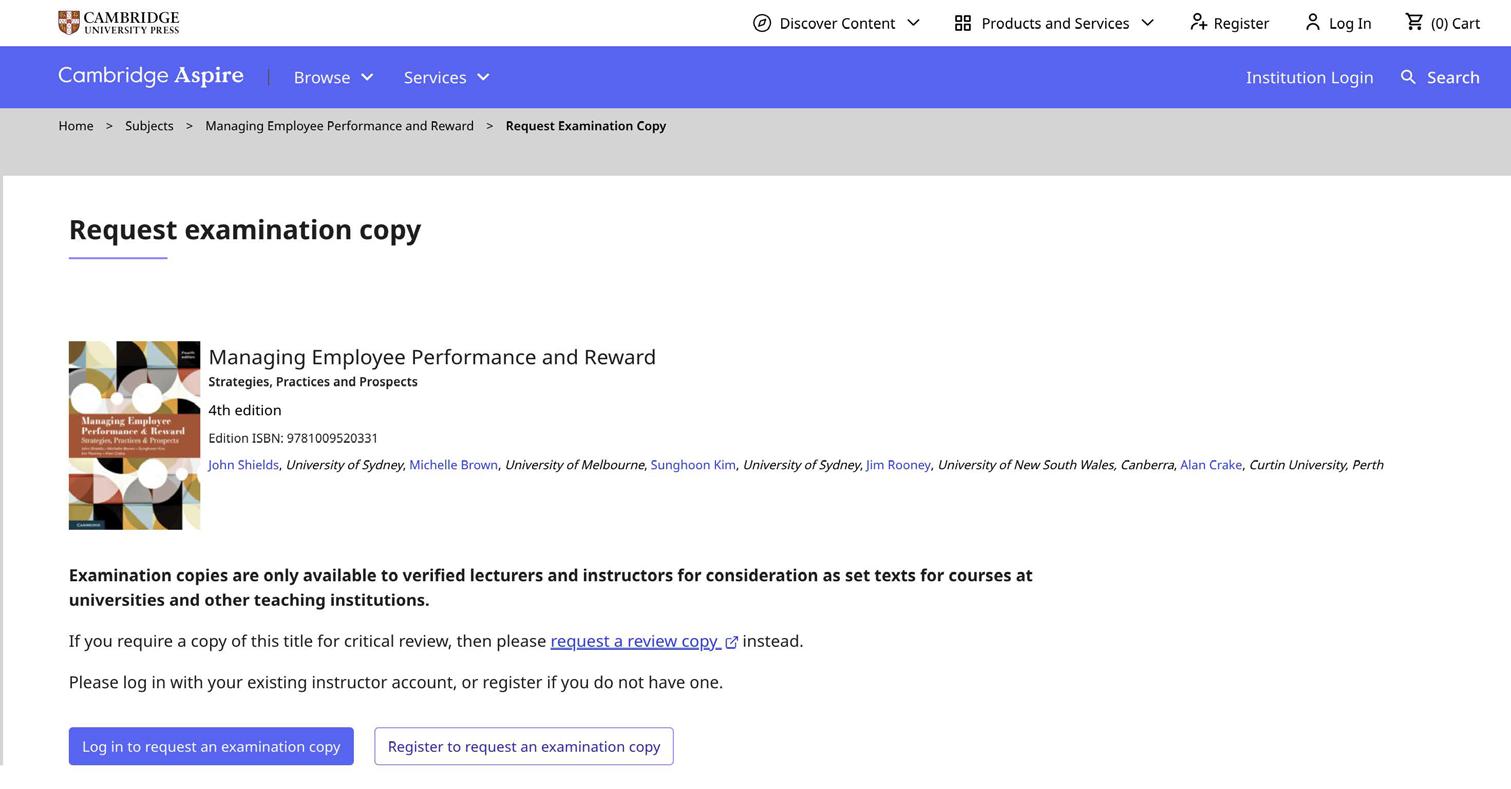1511x789 pixels.
Task: Open the Browse menu
Action: (334, 77)
